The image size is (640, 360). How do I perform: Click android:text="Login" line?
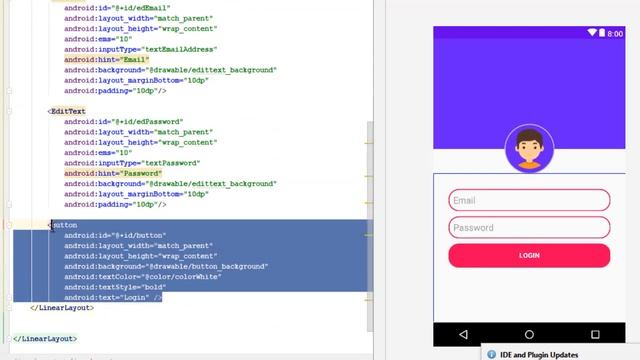click(x=113, y=298)
